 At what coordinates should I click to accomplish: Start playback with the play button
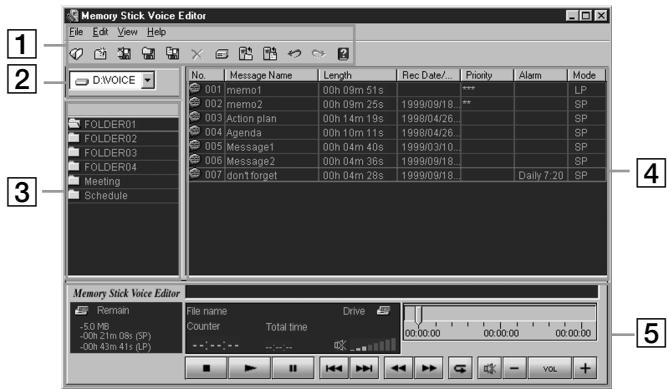pyautogui.click(x=250, y=368)
